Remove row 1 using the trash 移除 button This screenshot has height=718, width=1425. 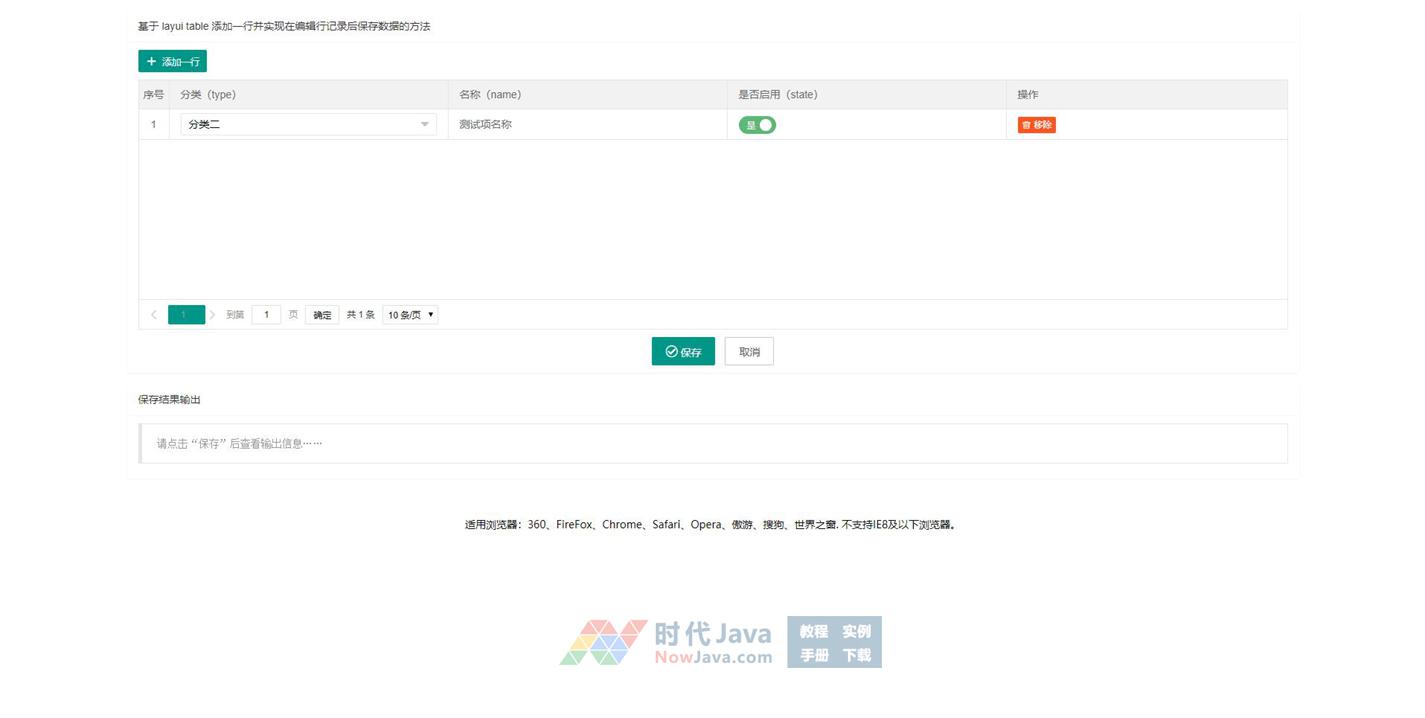[1036, 125]
